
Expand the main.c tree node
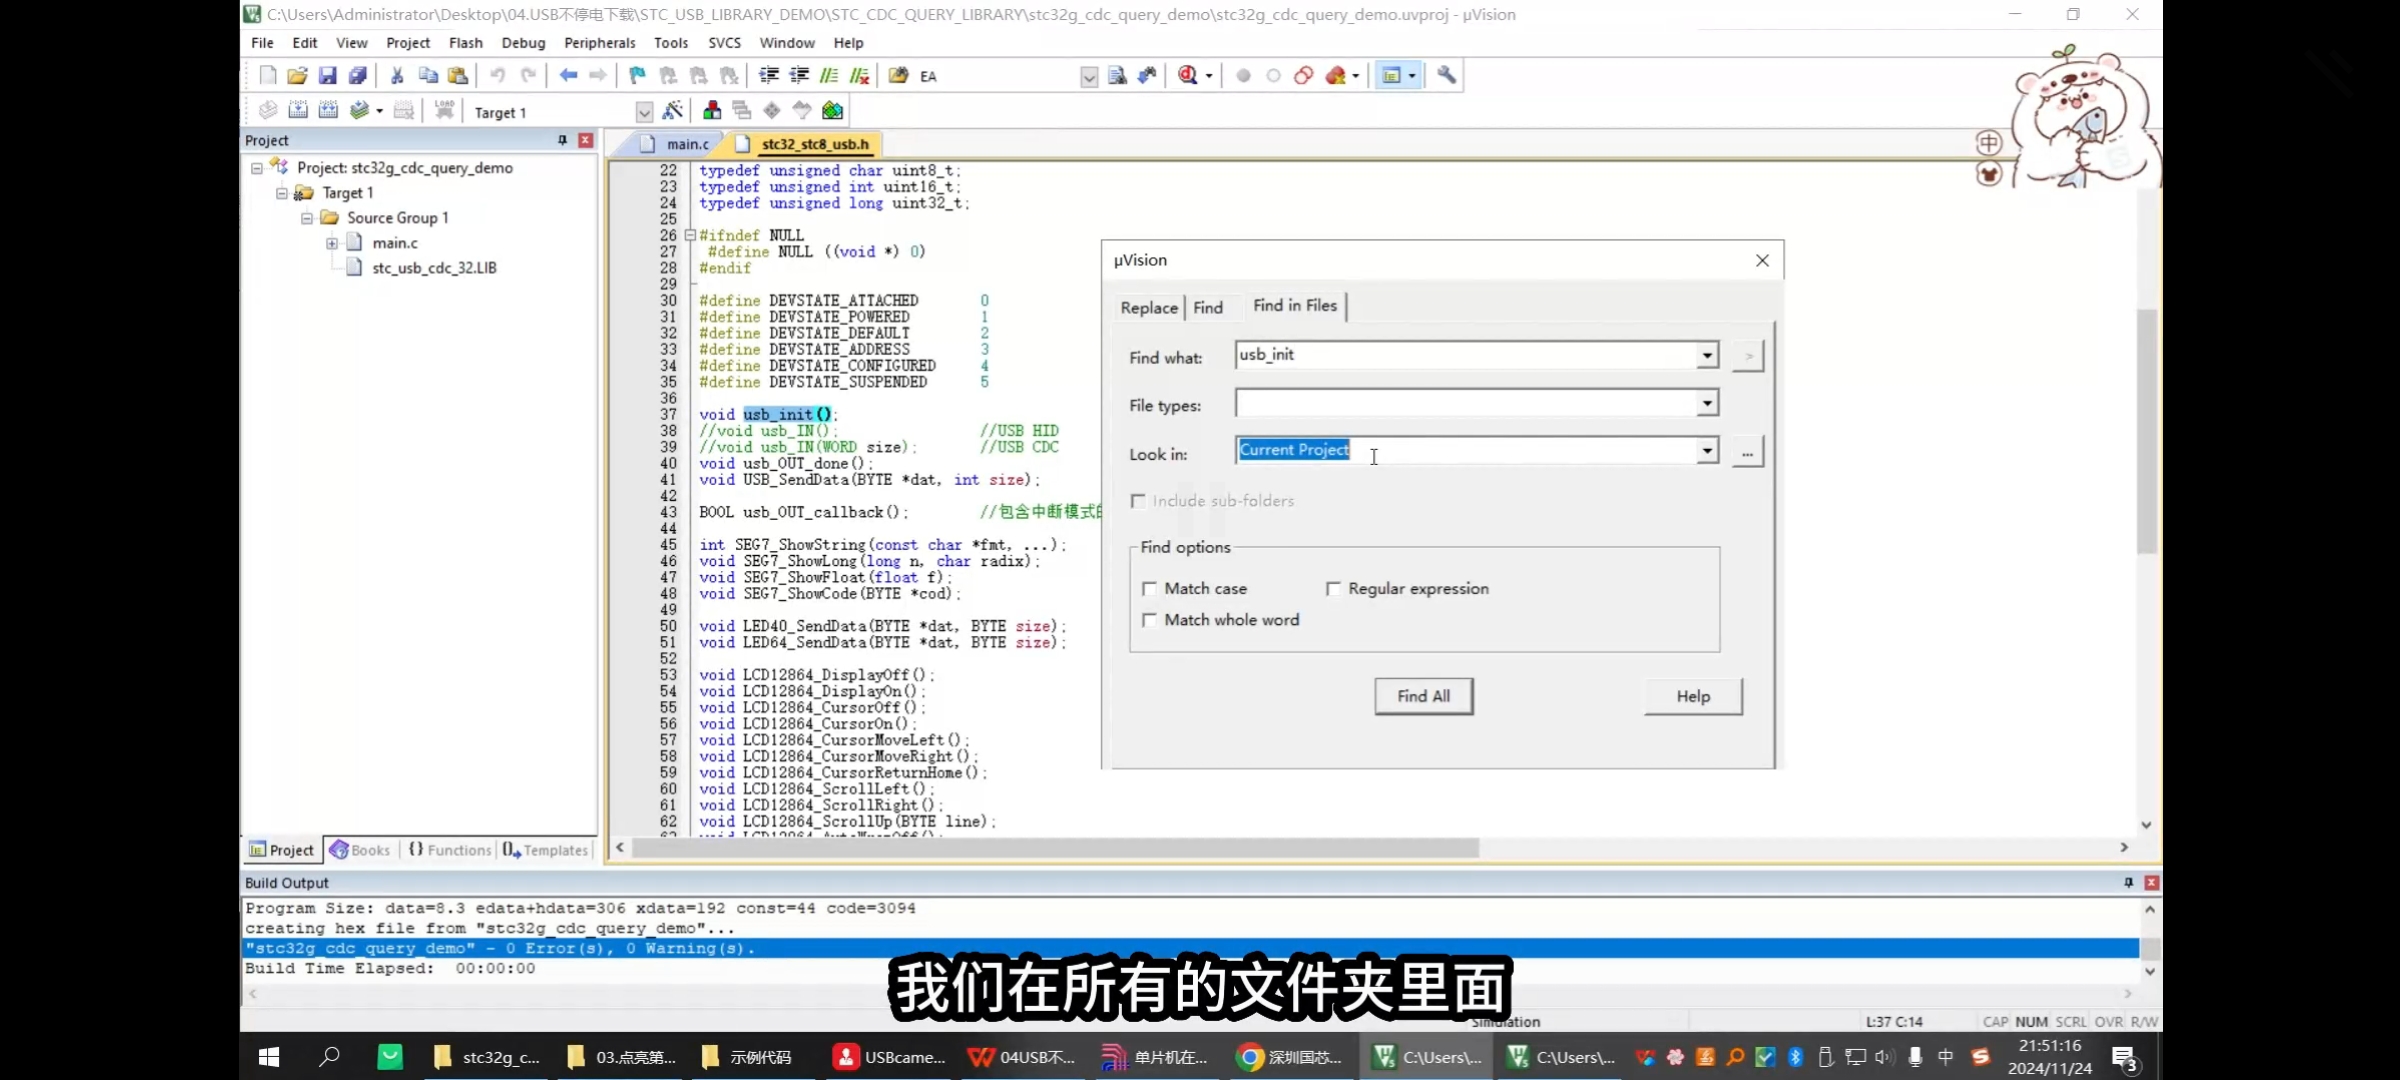(x=332, y=243)
